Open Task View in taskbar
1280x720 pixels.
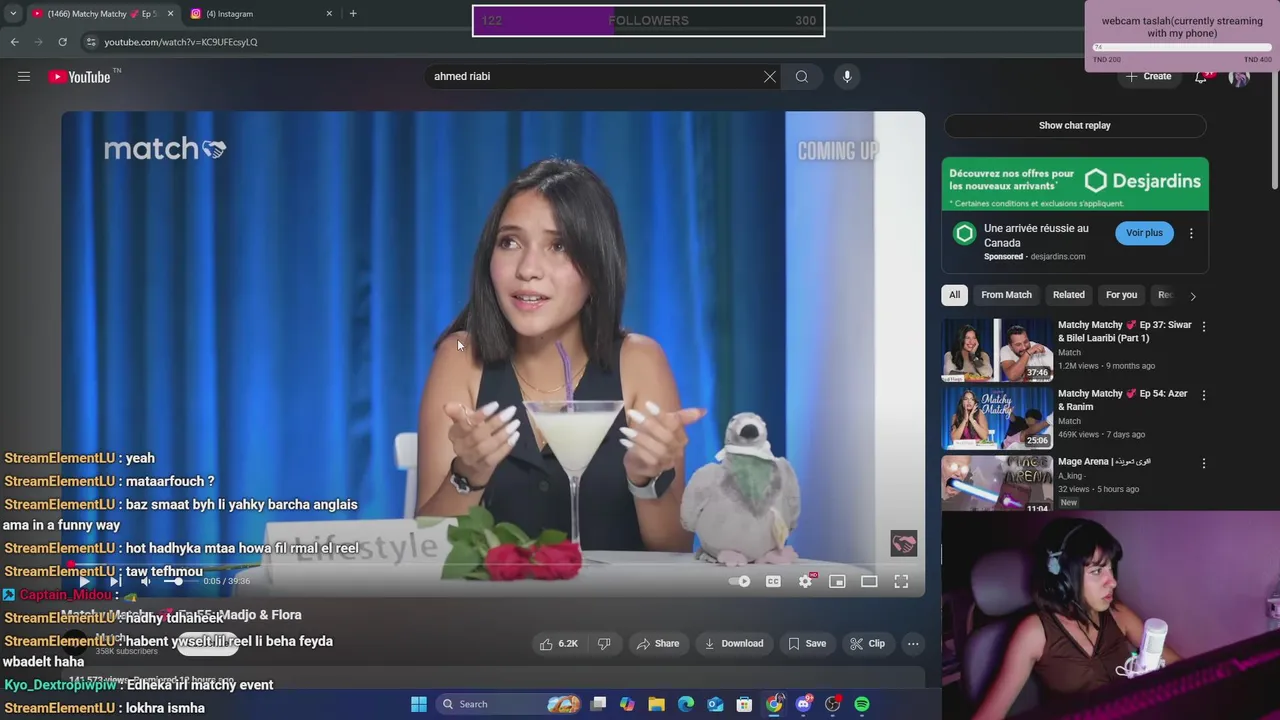598,704
